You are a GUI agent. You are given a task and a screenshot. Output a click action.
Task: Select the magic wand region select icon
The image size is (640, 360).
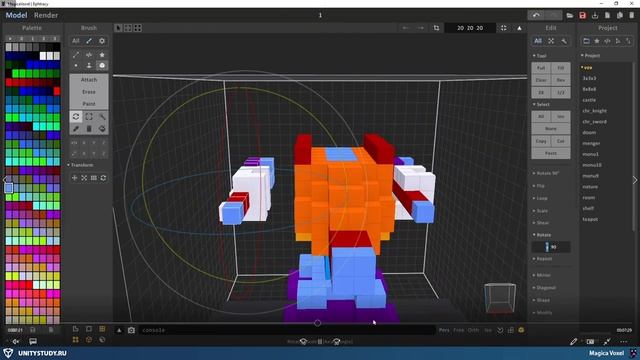coord(102,117)
